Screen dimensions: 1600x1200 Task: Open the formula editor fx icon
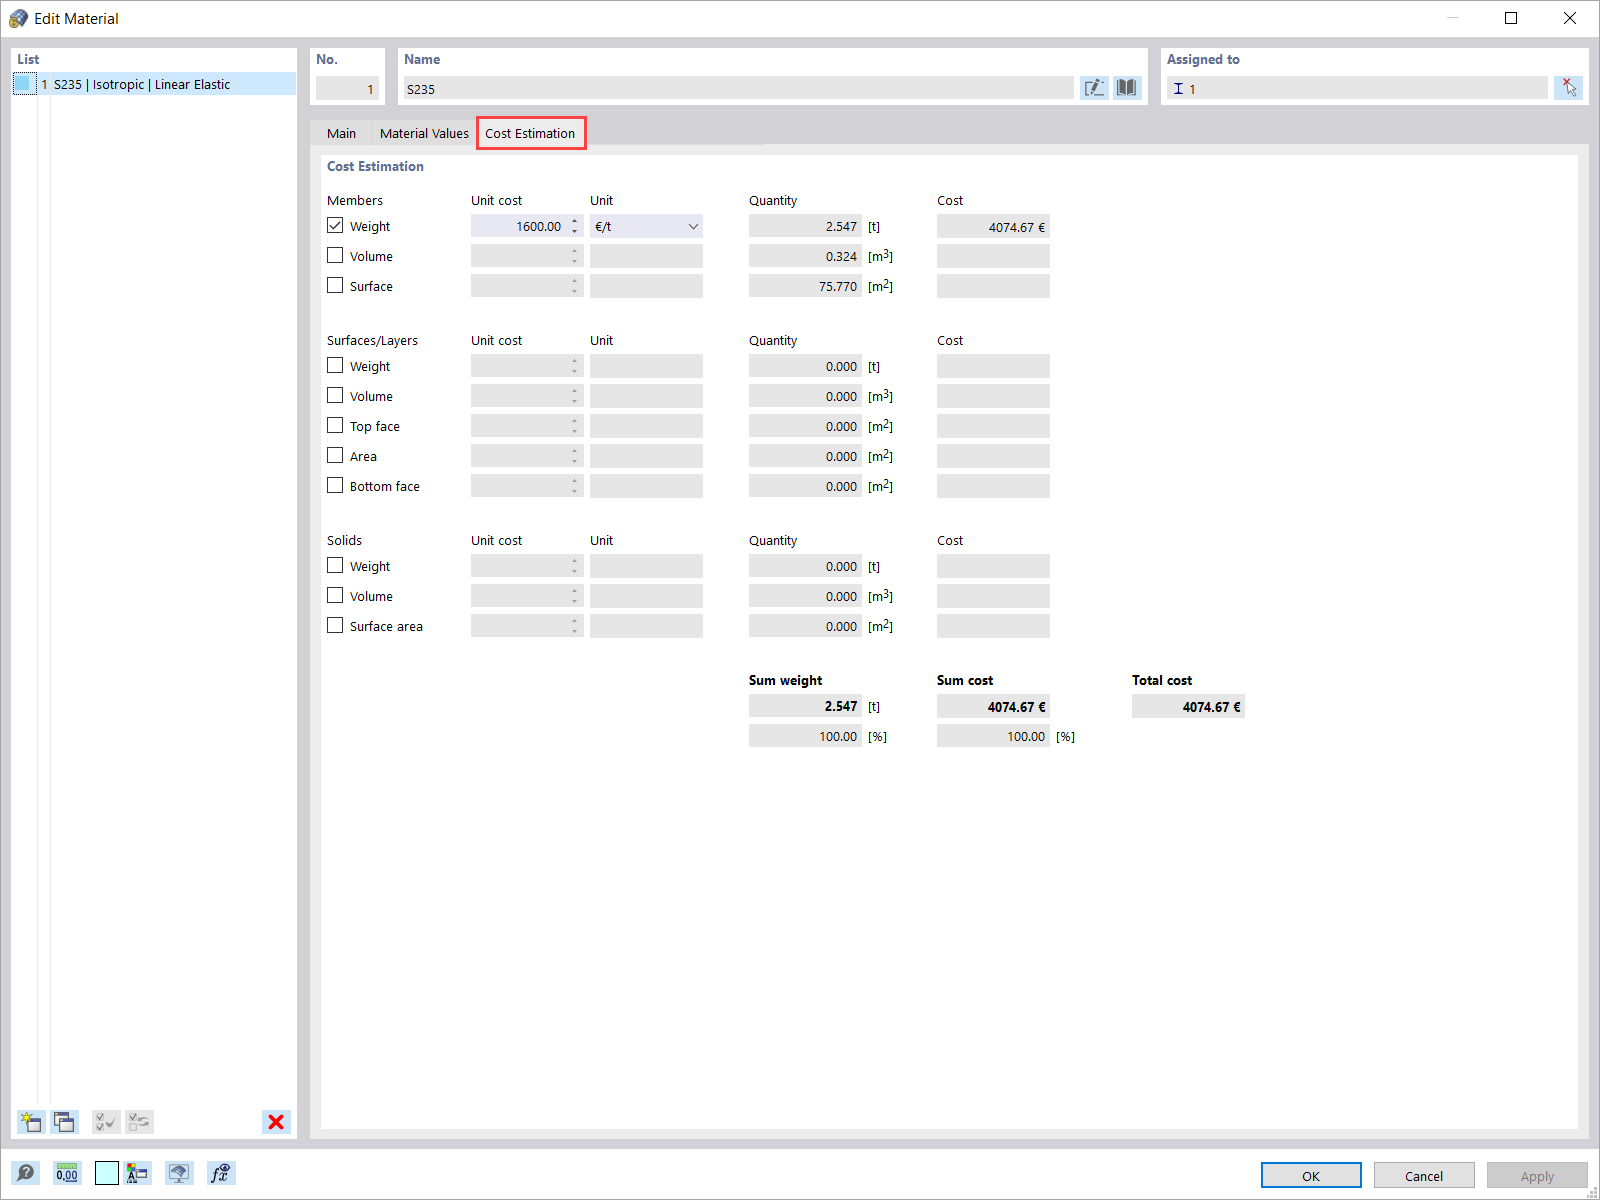point(220,1173)
